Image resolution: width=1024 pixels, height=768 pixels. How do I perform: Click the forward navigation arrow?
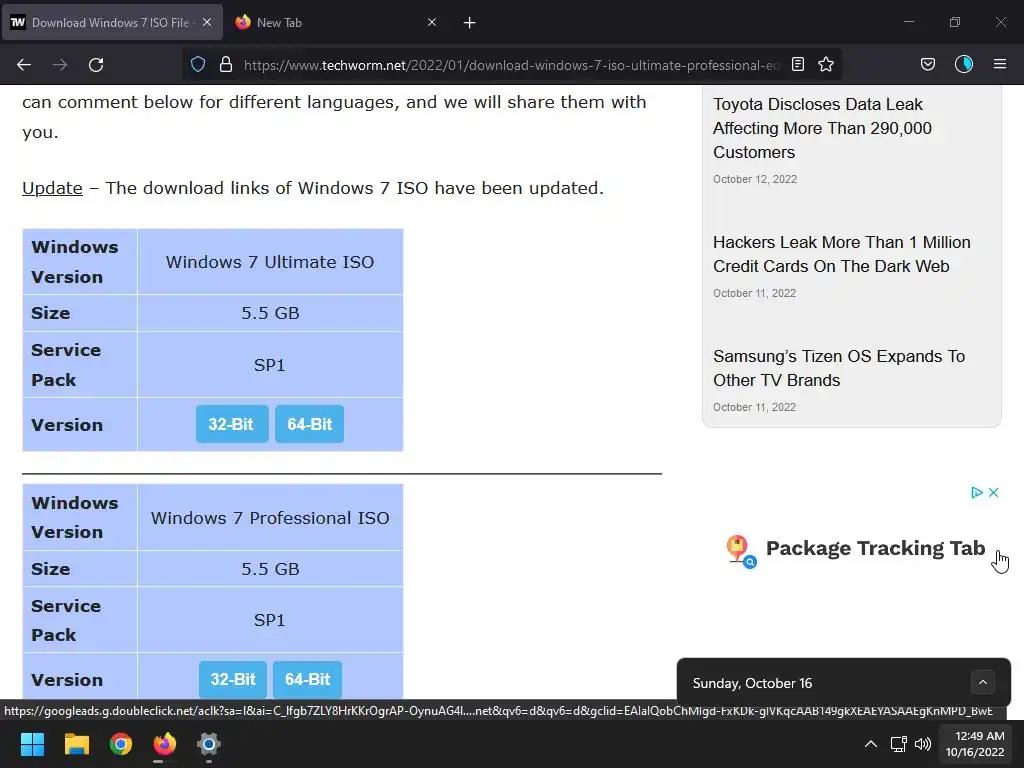(60, 65)
